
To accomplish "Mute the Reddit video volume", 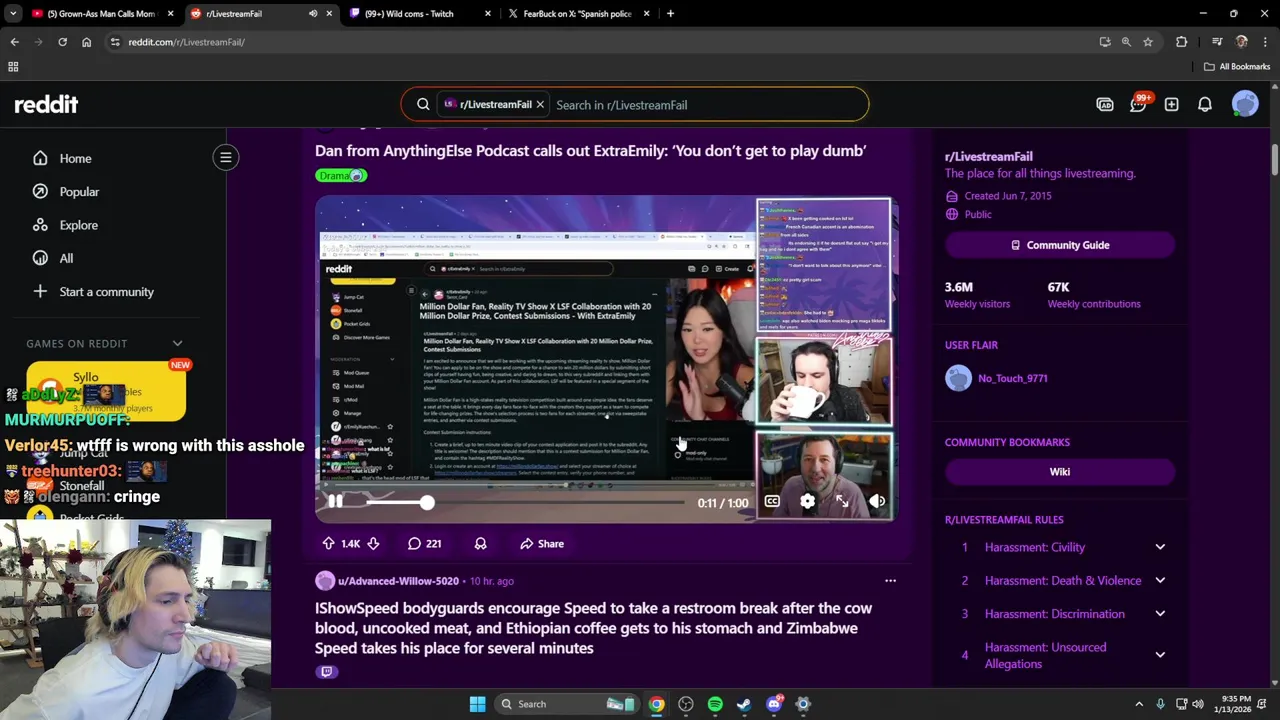I will tap(877, 502).
